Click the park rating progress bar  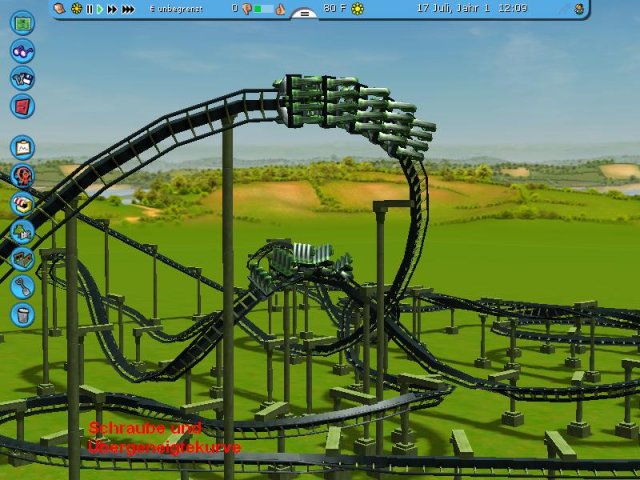click(264, 9)
